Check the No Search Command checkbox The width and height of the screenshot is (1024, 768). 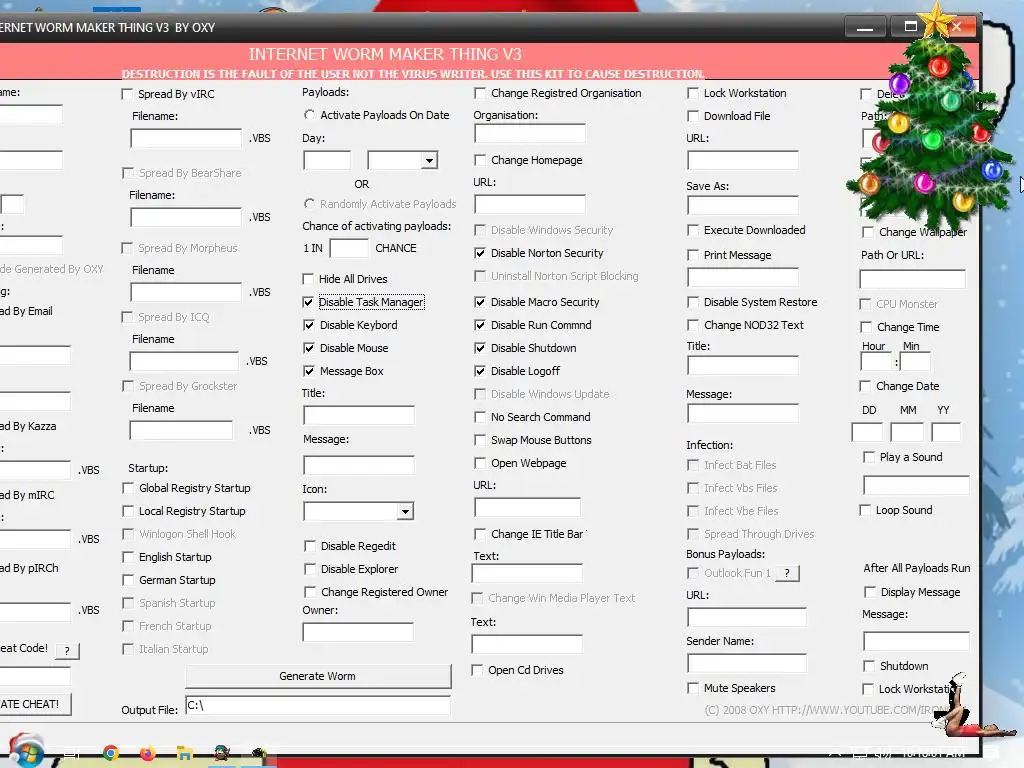click(x=480, y=417)
